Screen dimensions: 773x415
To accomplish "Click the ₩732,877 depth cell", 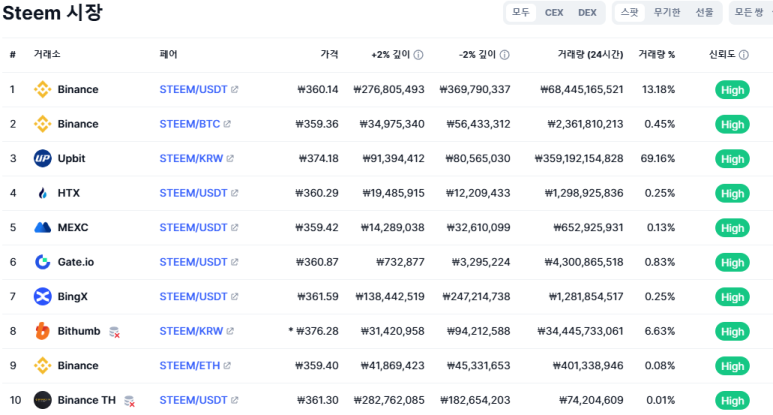I will coord(400,262).
